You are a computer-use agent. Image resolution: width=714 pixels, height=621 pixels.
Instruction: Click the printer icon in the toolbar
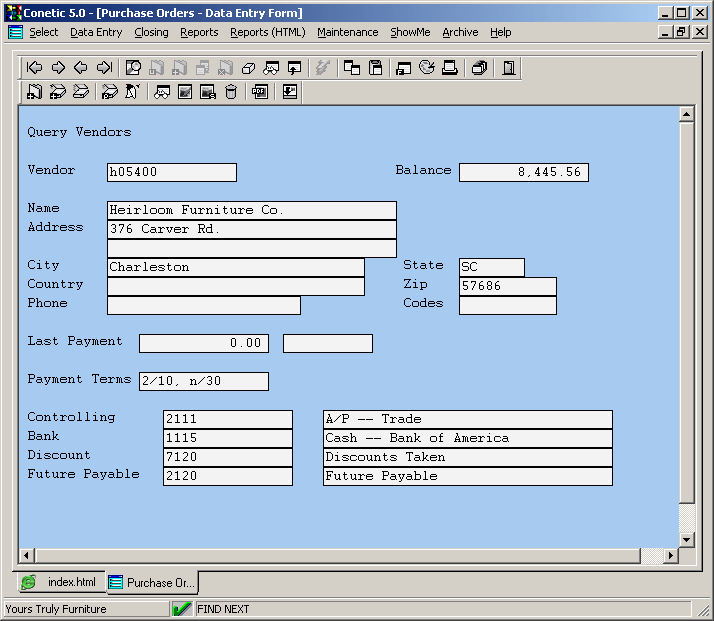(450, 68)
